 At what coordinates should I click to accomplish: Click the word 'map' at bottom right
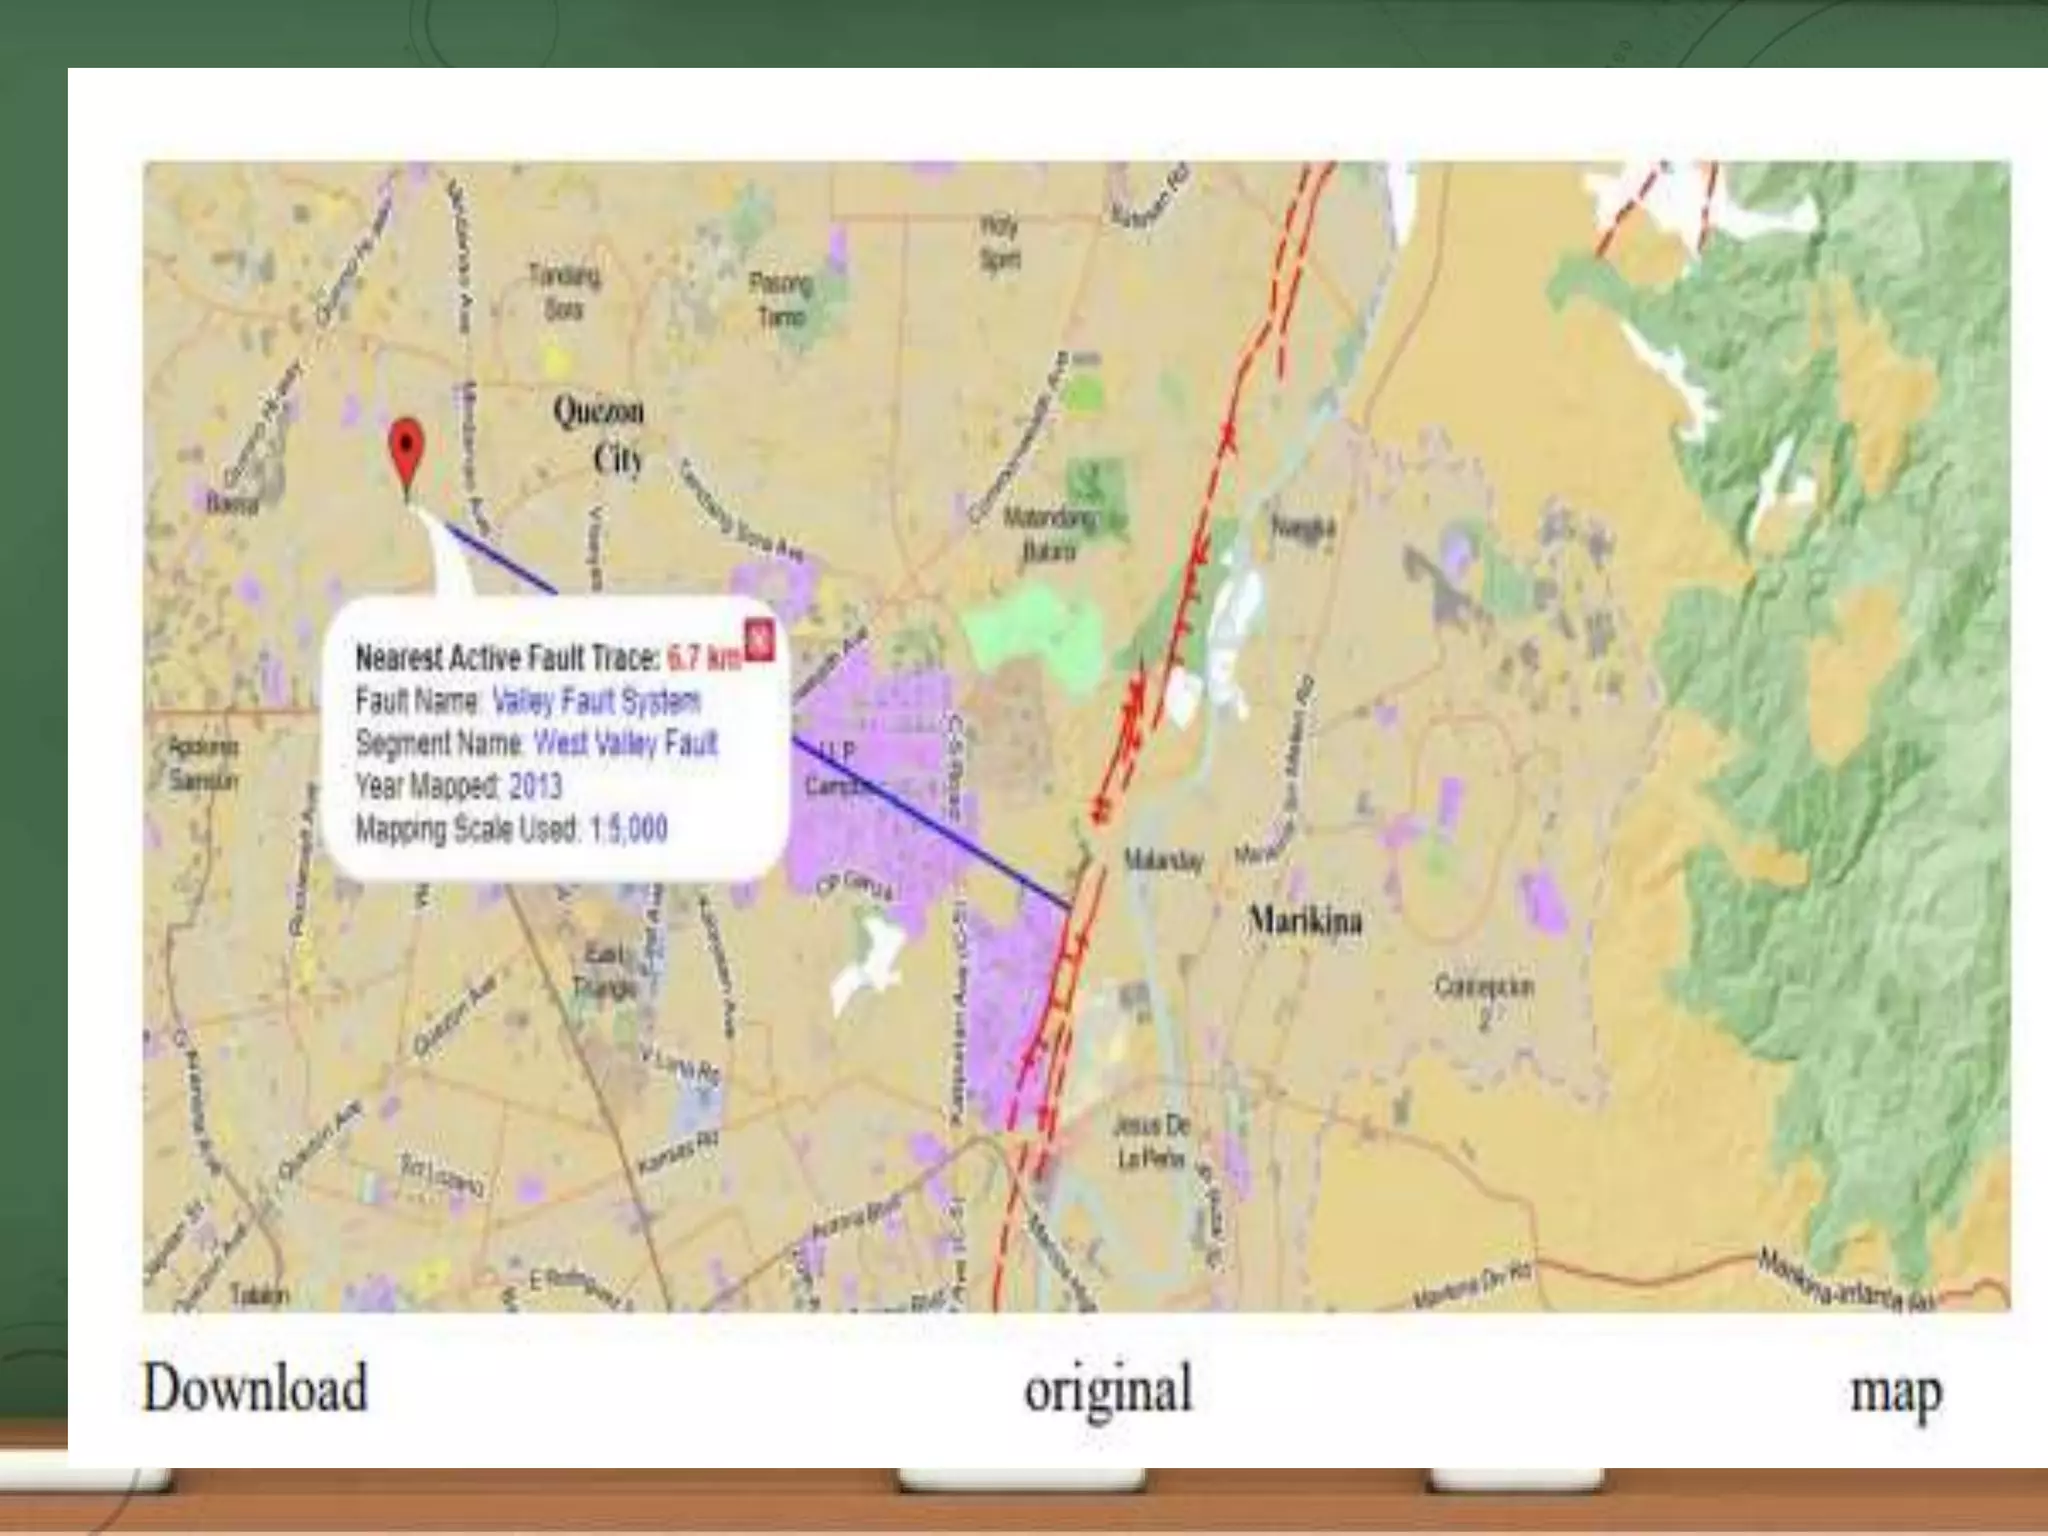(x=1896, y=1392)
